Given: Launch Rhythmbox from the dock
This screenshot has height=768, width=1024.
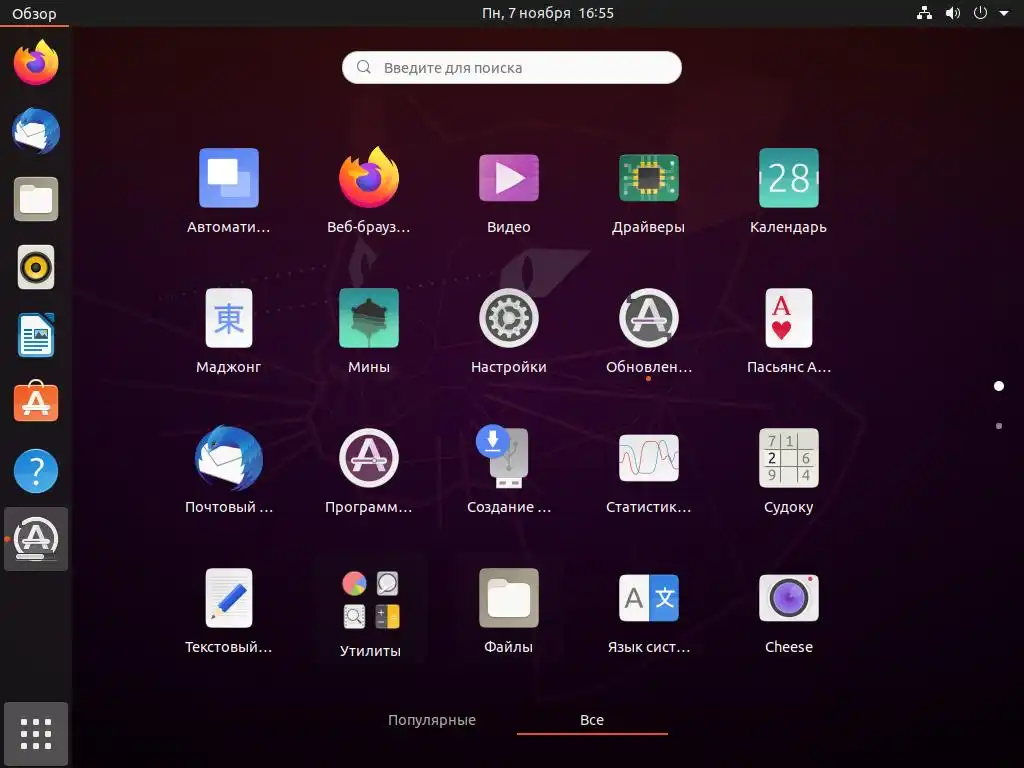Looking at the screenshot, I should tap(36, 267).
